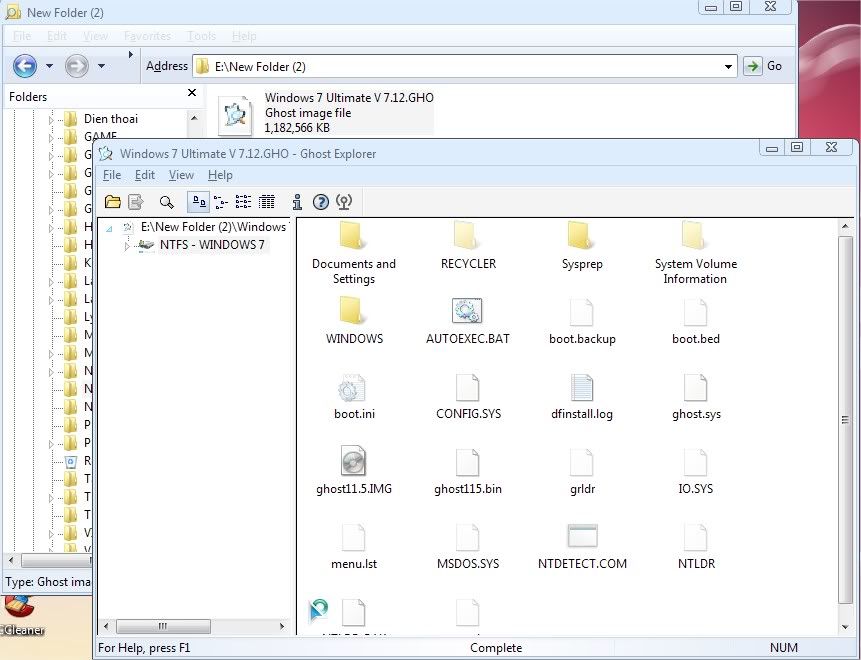Select the ghost115.bin file
This screenshot has width=861, height=660.
point(468,471)
